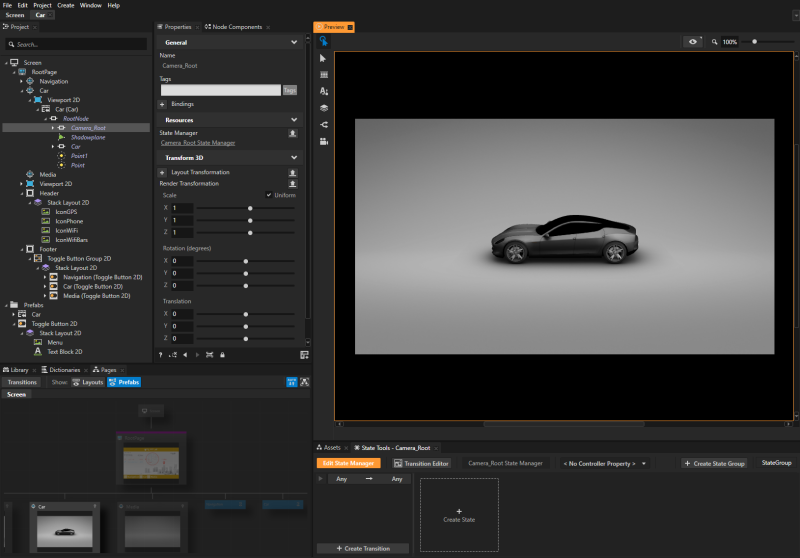Click the help question mark in Properties
800x558 pixels.
click(x=161, y=355)
